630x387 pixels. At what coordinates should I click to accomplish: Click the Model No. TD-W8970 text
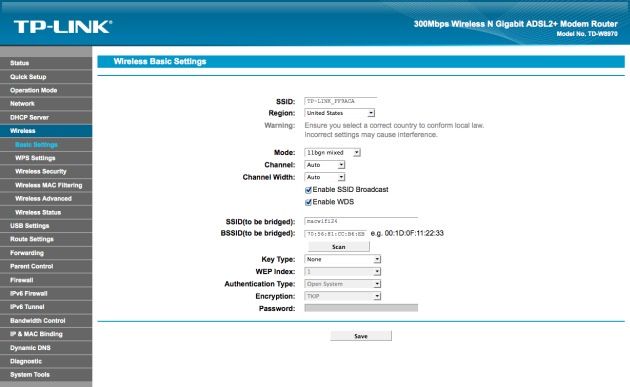click(587, 34)
